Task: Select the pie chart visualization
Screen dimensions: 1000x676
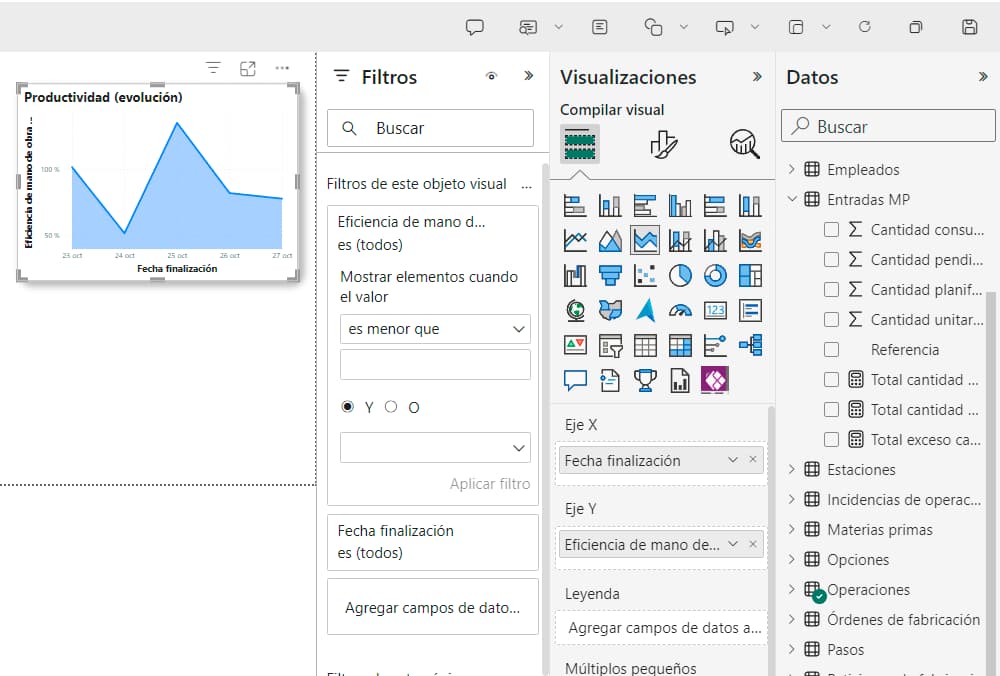Action: click(680, 275)
